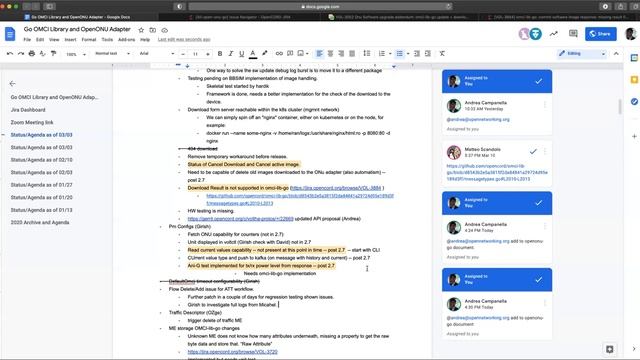Toggle right align
Screen dimensions: 640x360
(x=341, y=53)
